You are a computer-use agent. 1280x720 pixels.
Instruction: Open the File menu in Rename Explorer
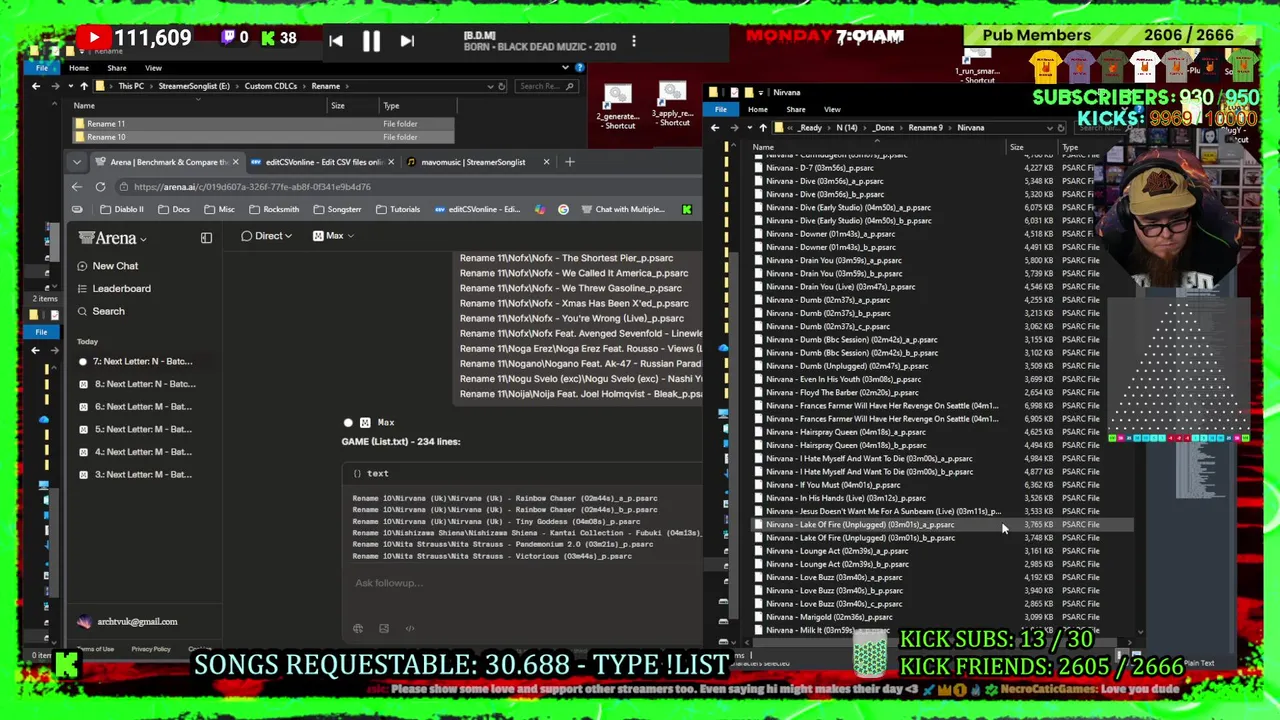(x=42, y=68)
